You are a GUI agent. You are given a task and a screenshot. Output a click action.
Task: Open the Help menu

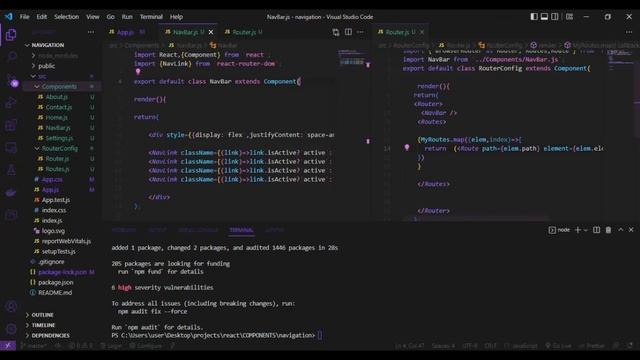[176, 17]
